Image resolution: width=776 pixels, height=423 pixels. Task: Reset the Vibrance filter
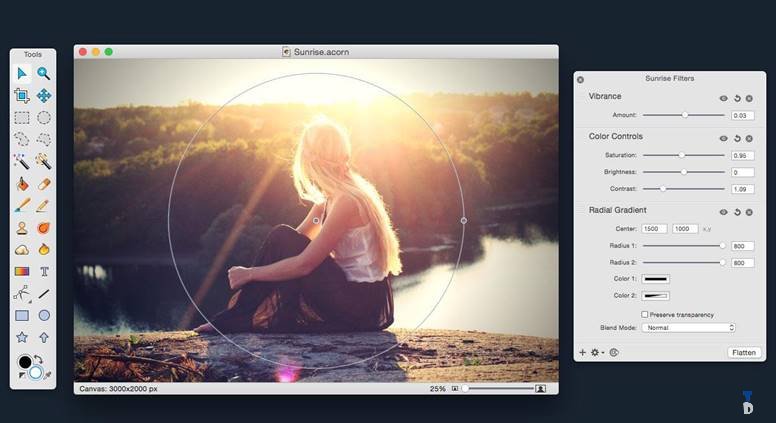click(737, 98)
